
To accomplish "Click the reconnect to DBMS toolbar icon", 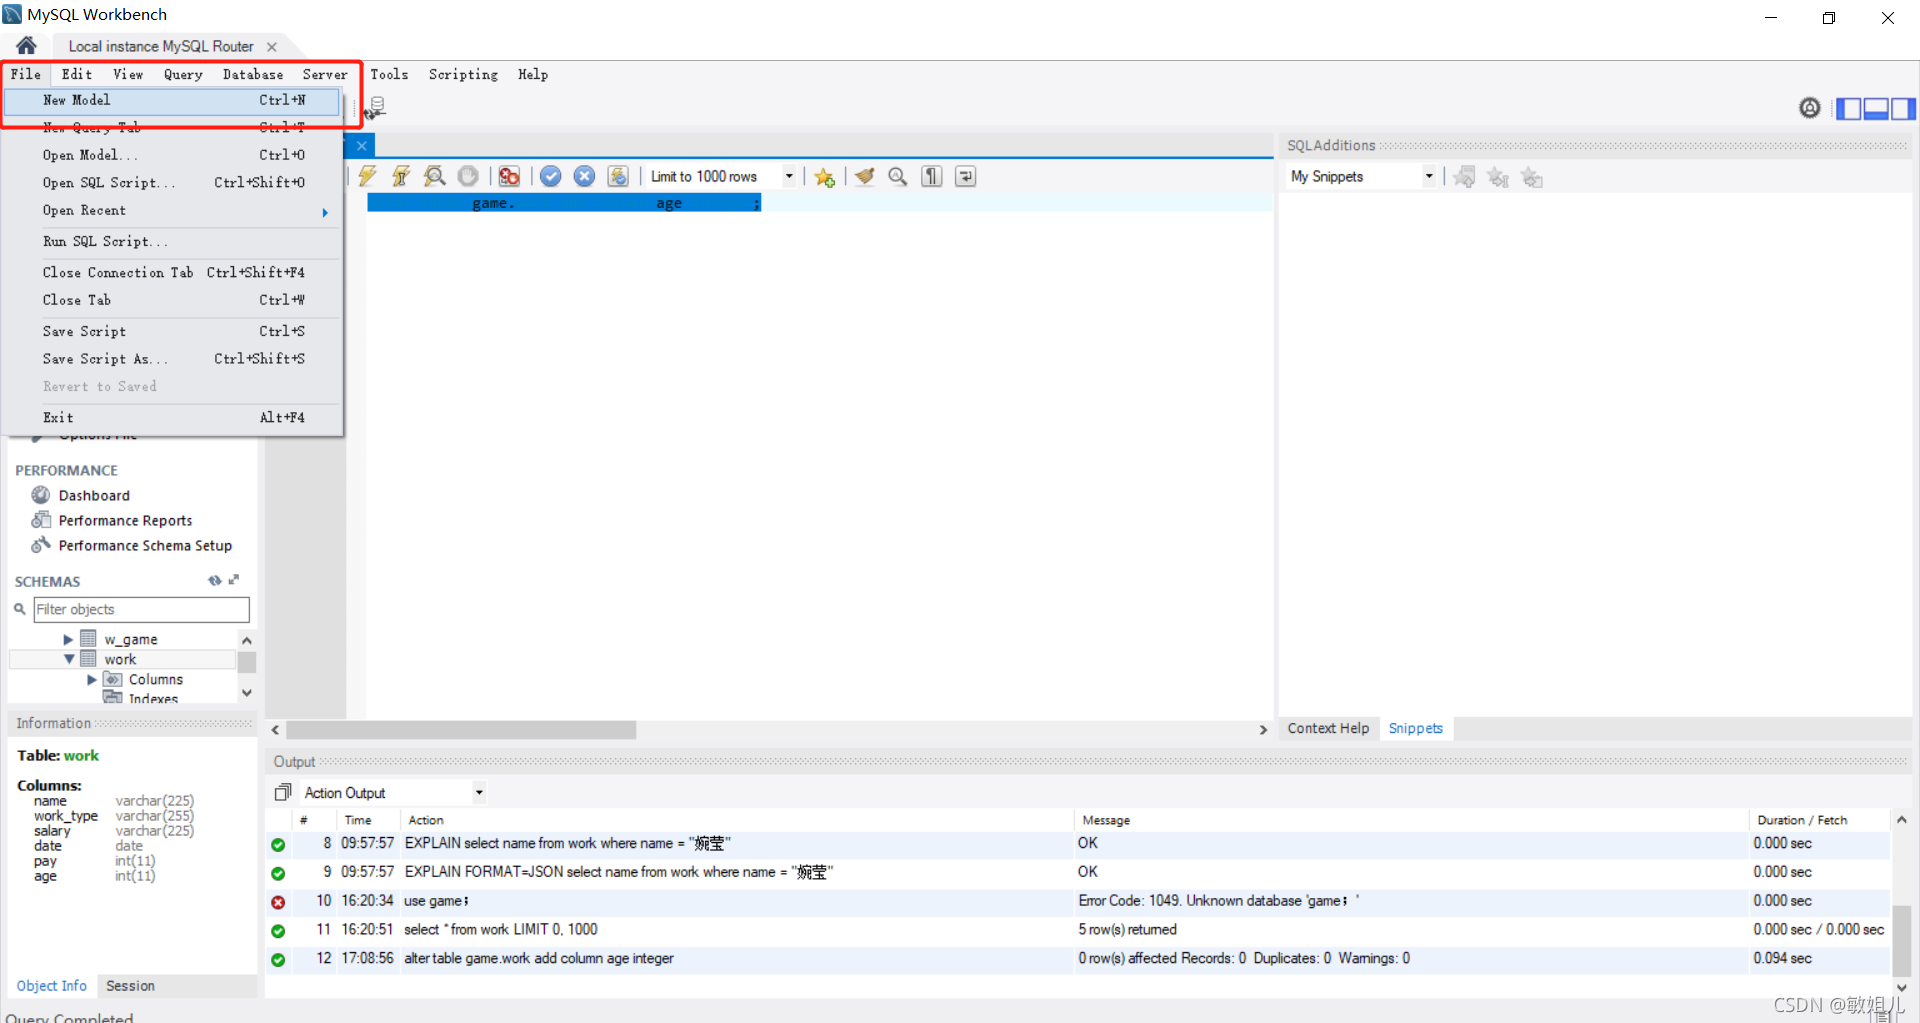I will 375,107.
